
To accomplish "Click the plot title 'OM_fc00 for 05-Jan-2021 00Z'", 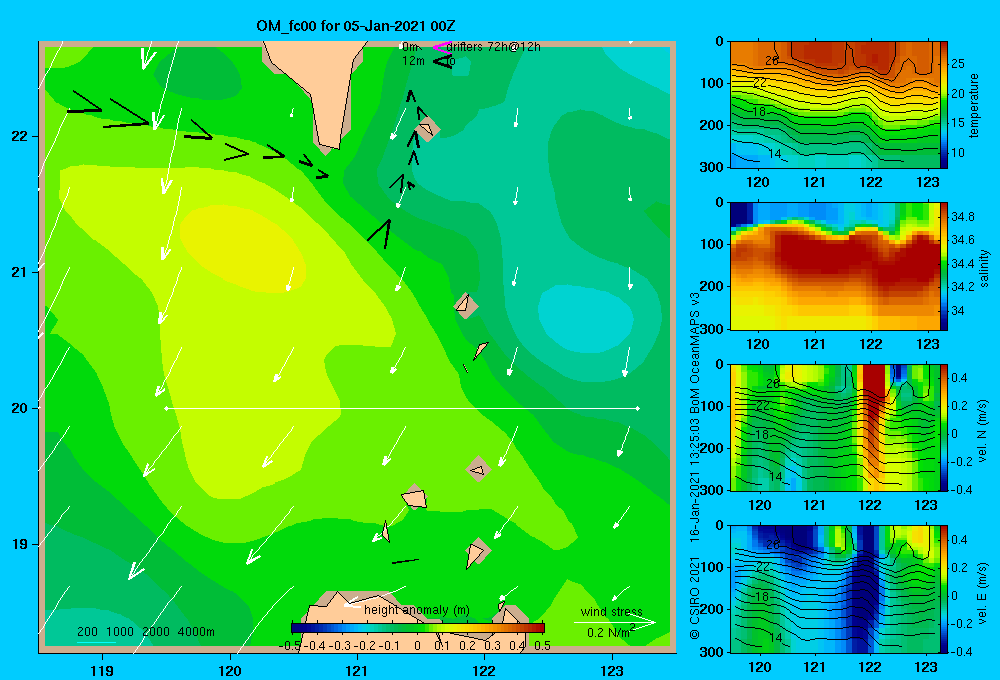I will 356,26.
